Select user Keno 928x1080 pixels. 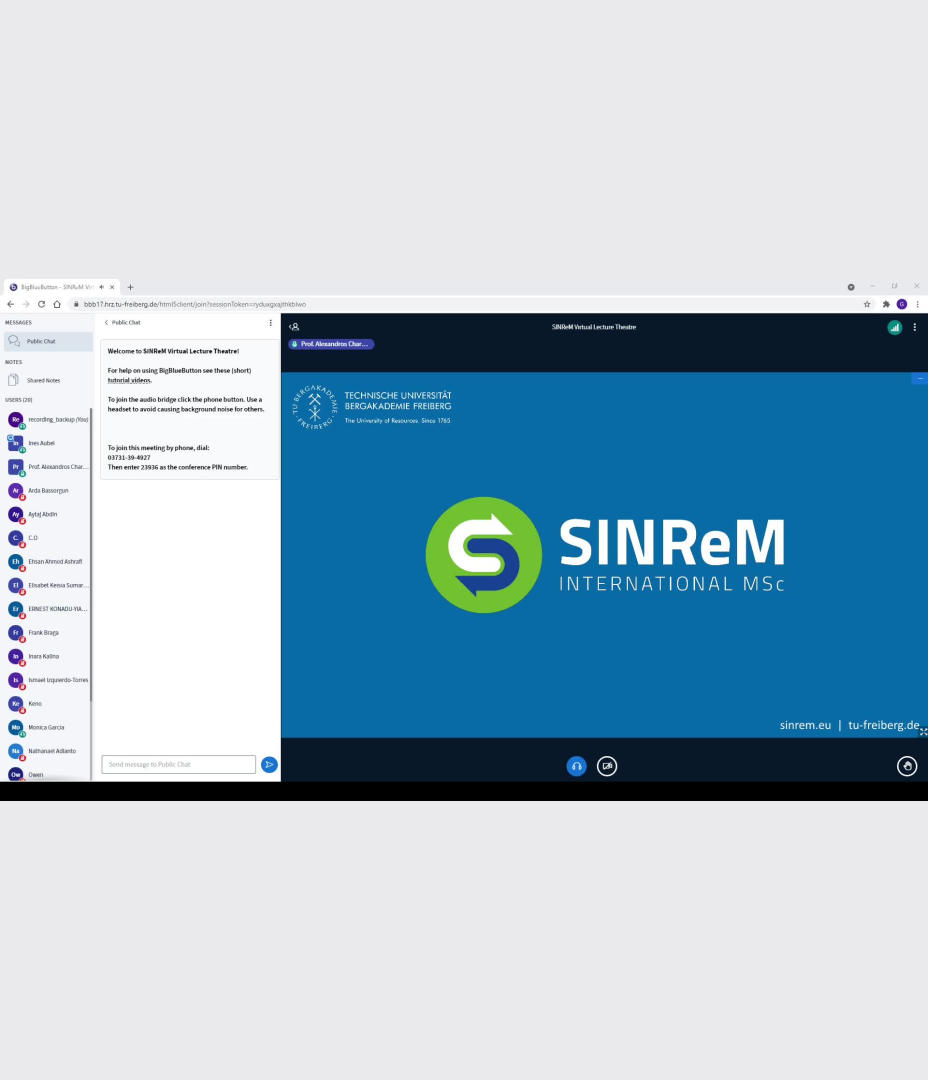tap(48, 703)
